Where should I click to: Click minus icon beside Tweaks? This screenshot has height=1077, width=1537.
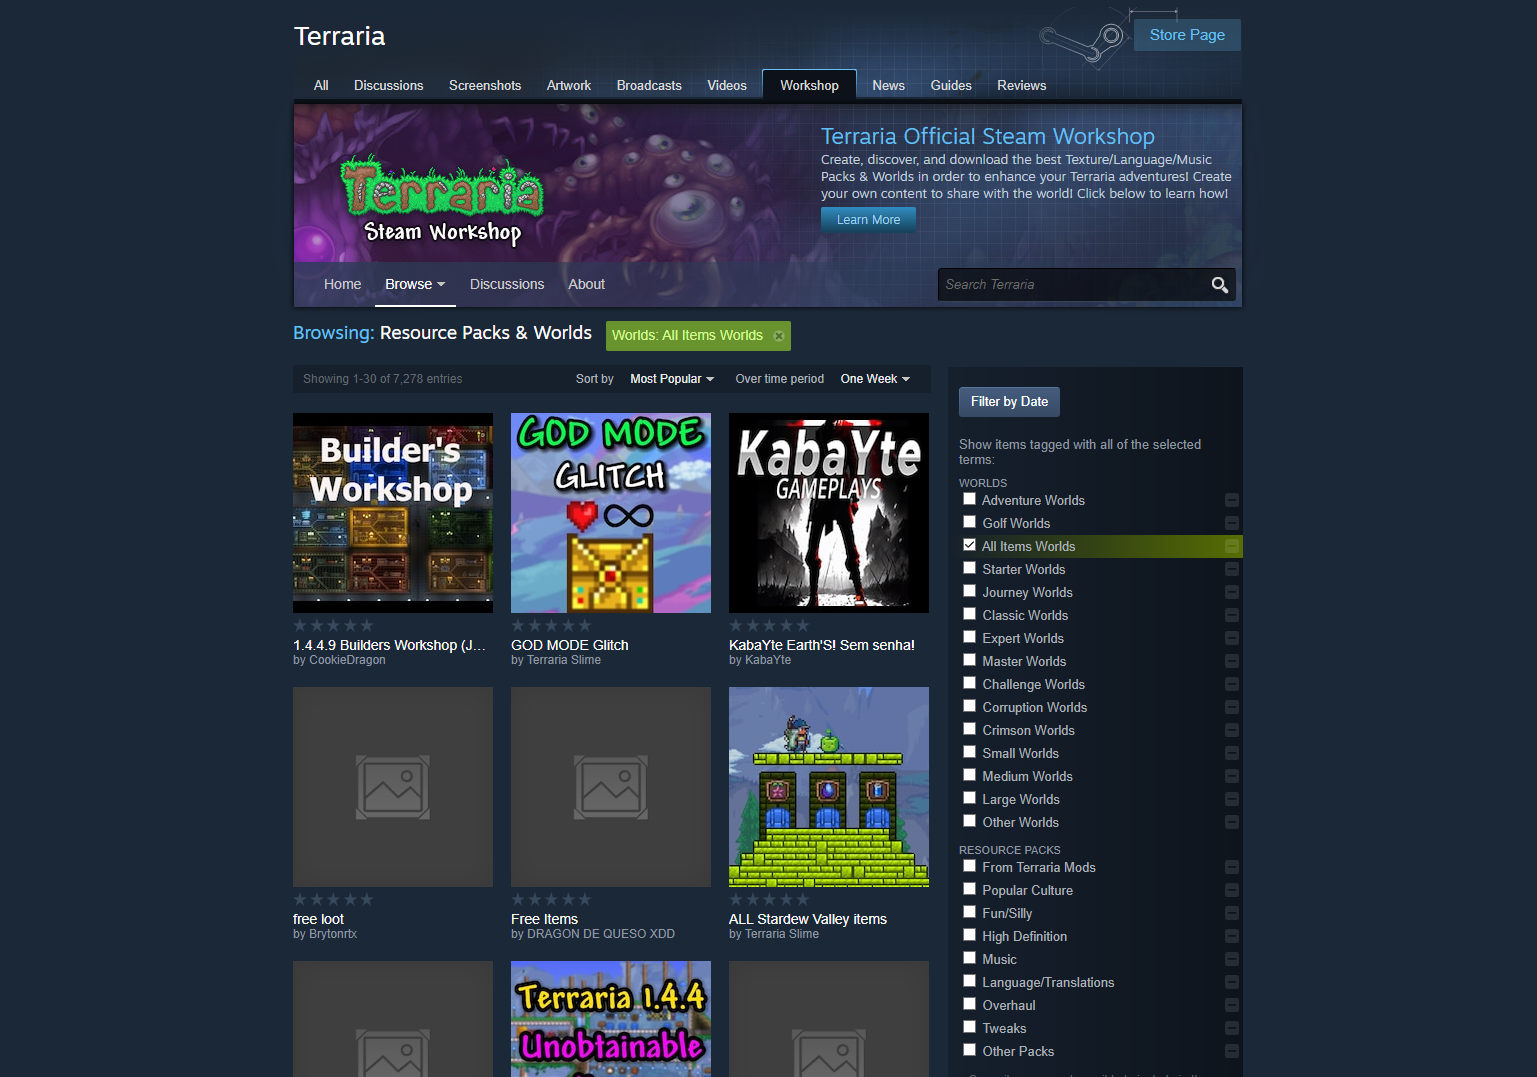tap(1232, 1028)
